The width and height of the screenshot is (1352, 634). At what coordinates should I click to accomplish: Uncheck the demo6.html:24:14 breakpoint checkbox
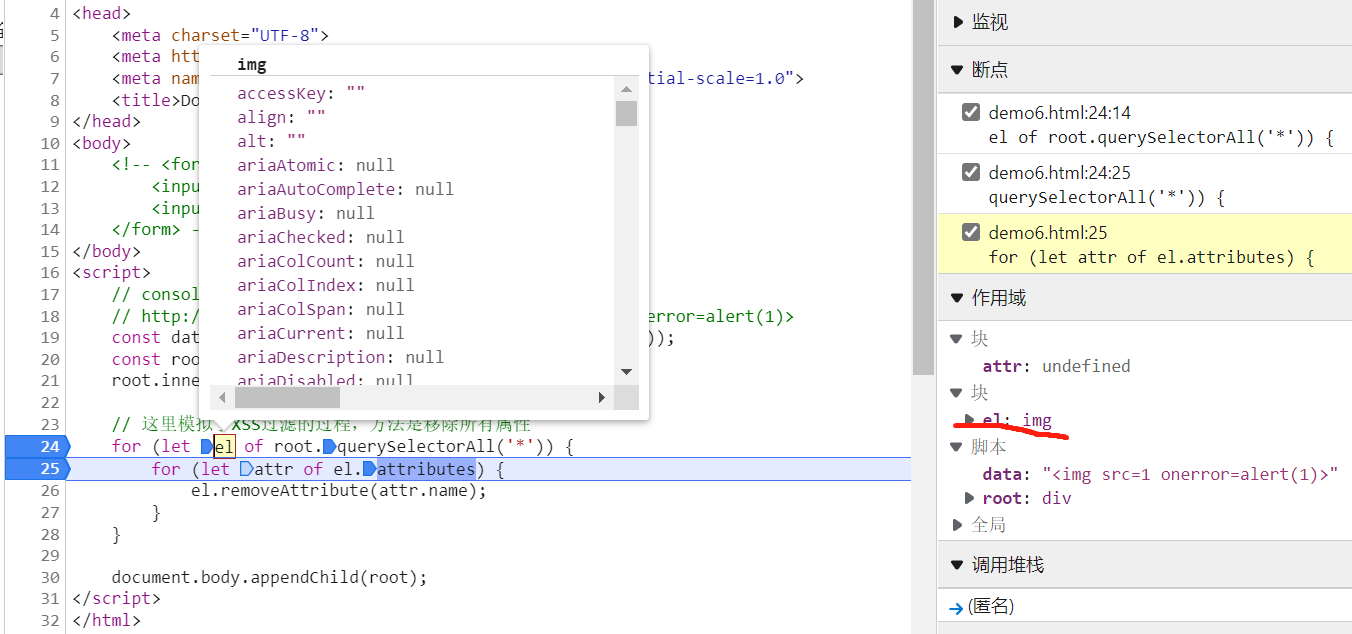tap(970, 113)
